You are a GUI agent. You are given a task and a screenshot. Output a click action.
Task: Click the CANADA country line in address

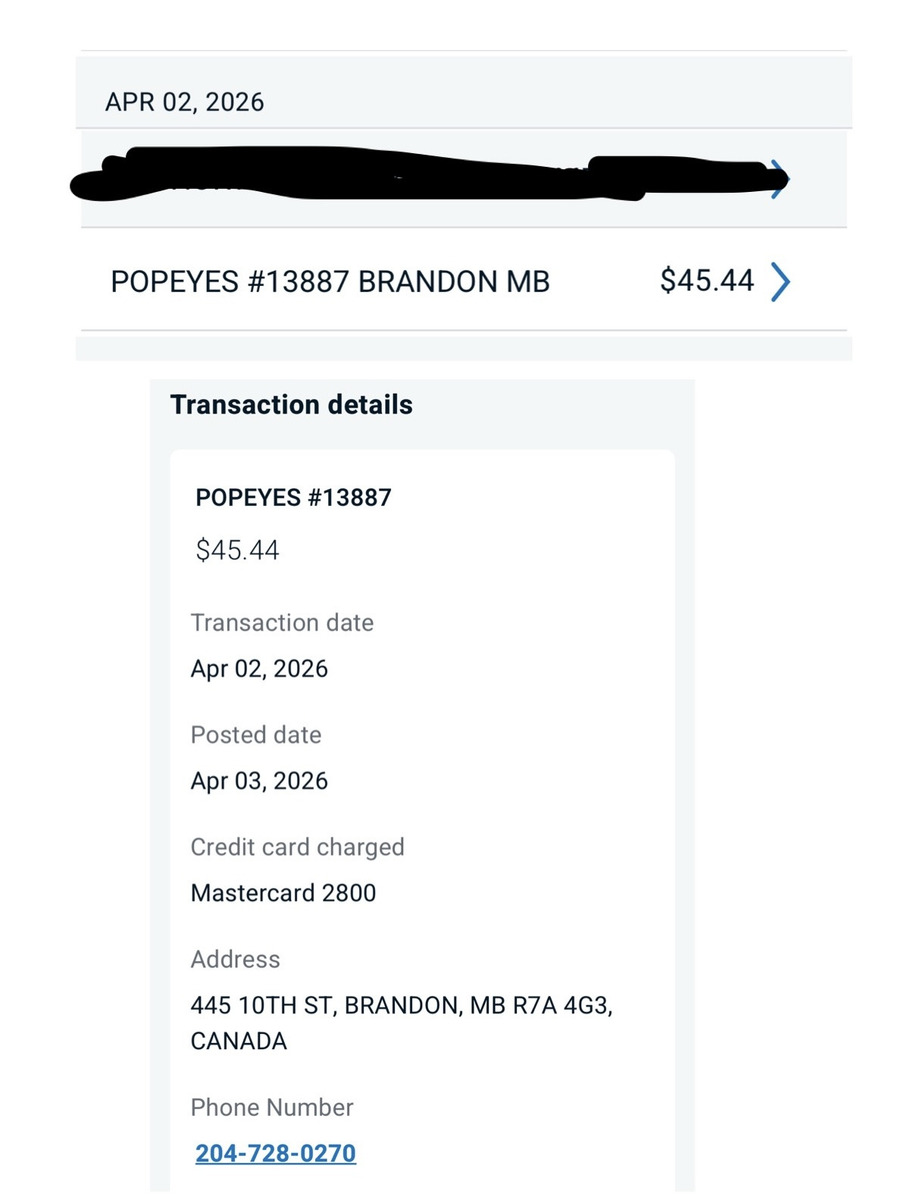pos(238,1041)
